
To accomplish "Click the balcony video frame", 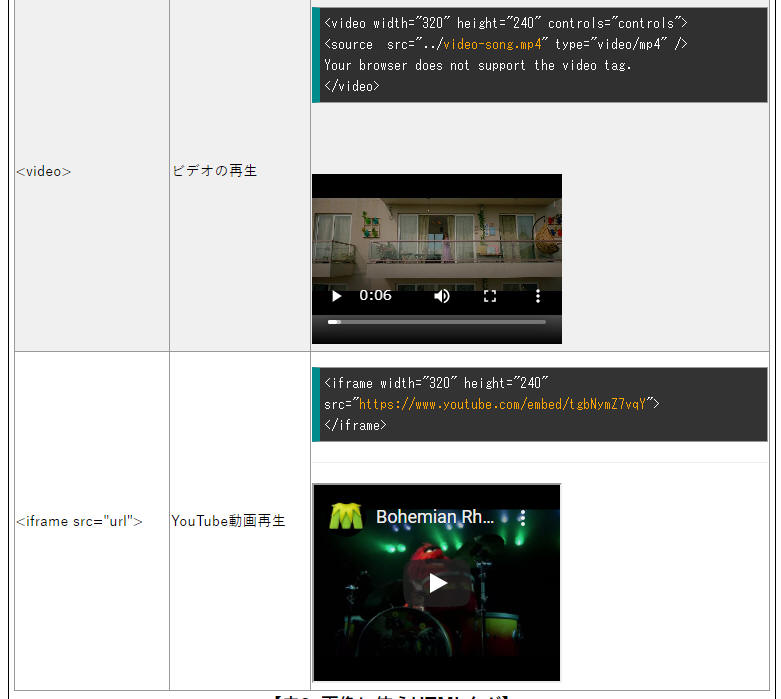I will 437,242.
